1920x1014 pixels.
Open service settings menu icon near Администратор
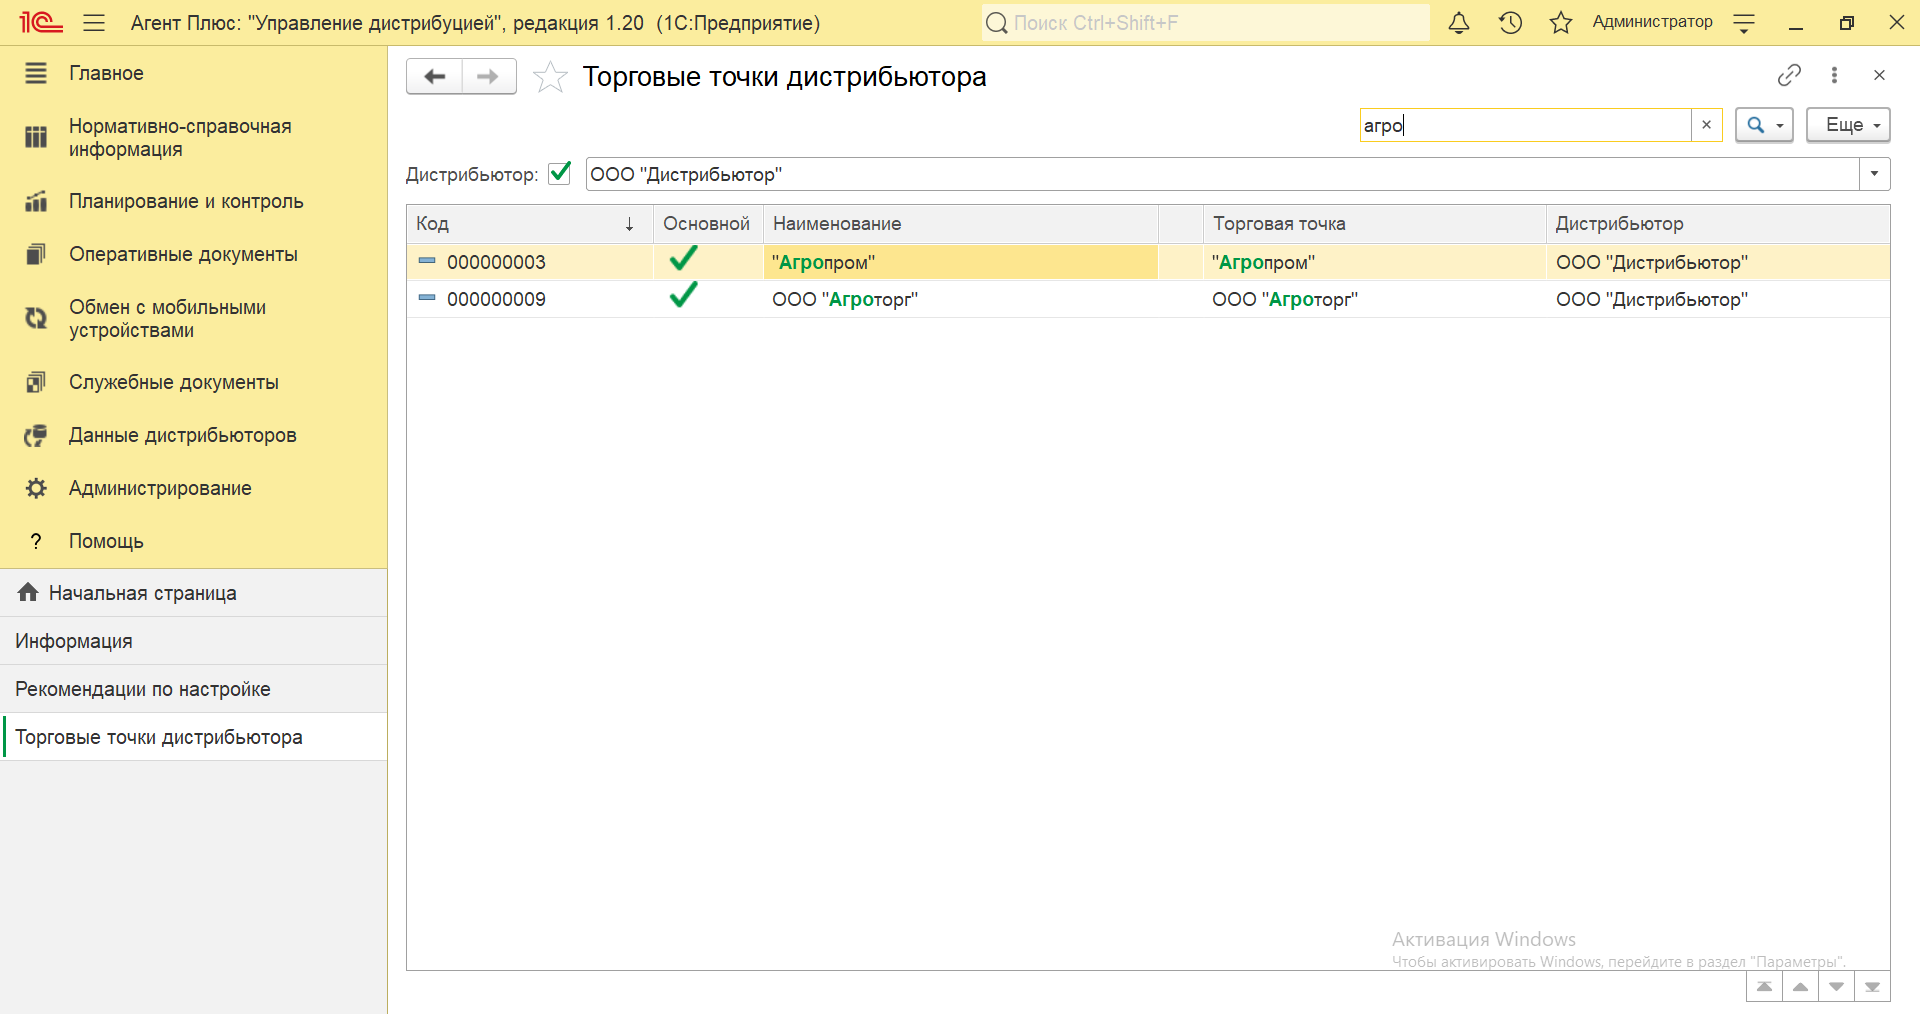coord(1744,23)
